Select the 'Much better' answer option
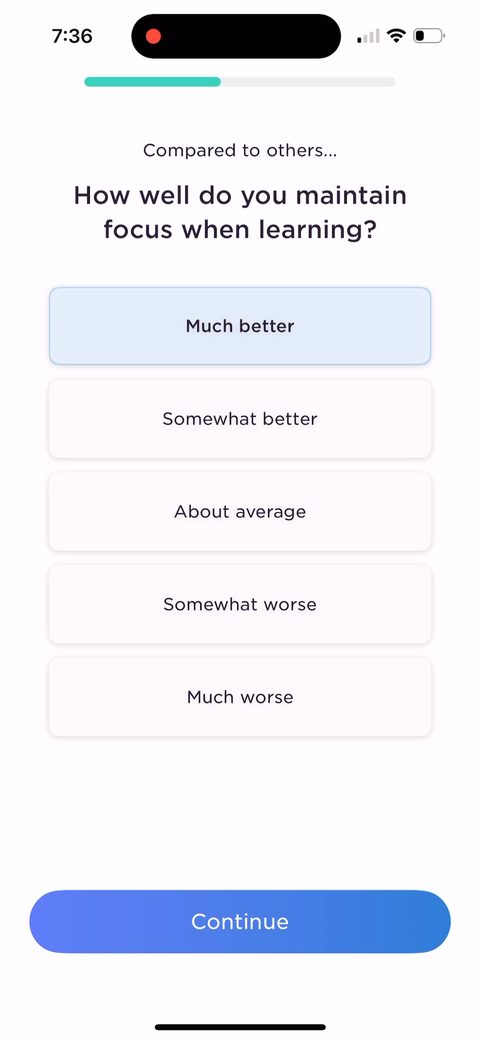 (x=240, y=326)
